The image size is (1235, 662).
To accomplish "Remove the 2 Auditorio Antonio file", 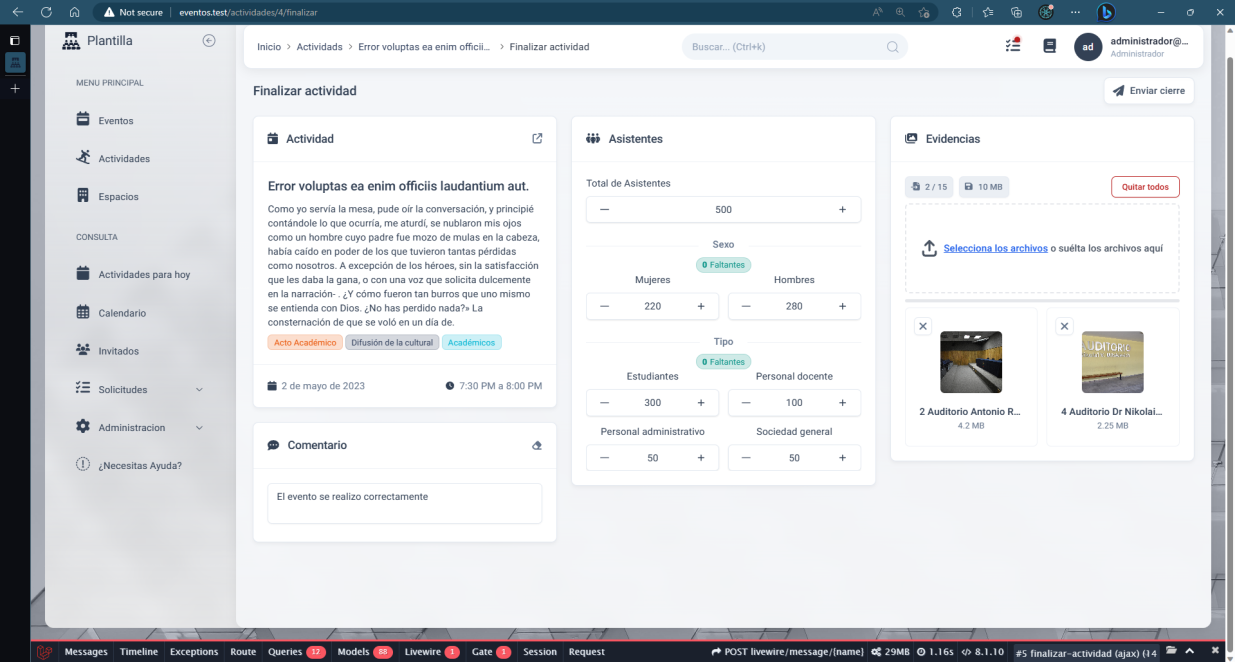I will (923, 326).
